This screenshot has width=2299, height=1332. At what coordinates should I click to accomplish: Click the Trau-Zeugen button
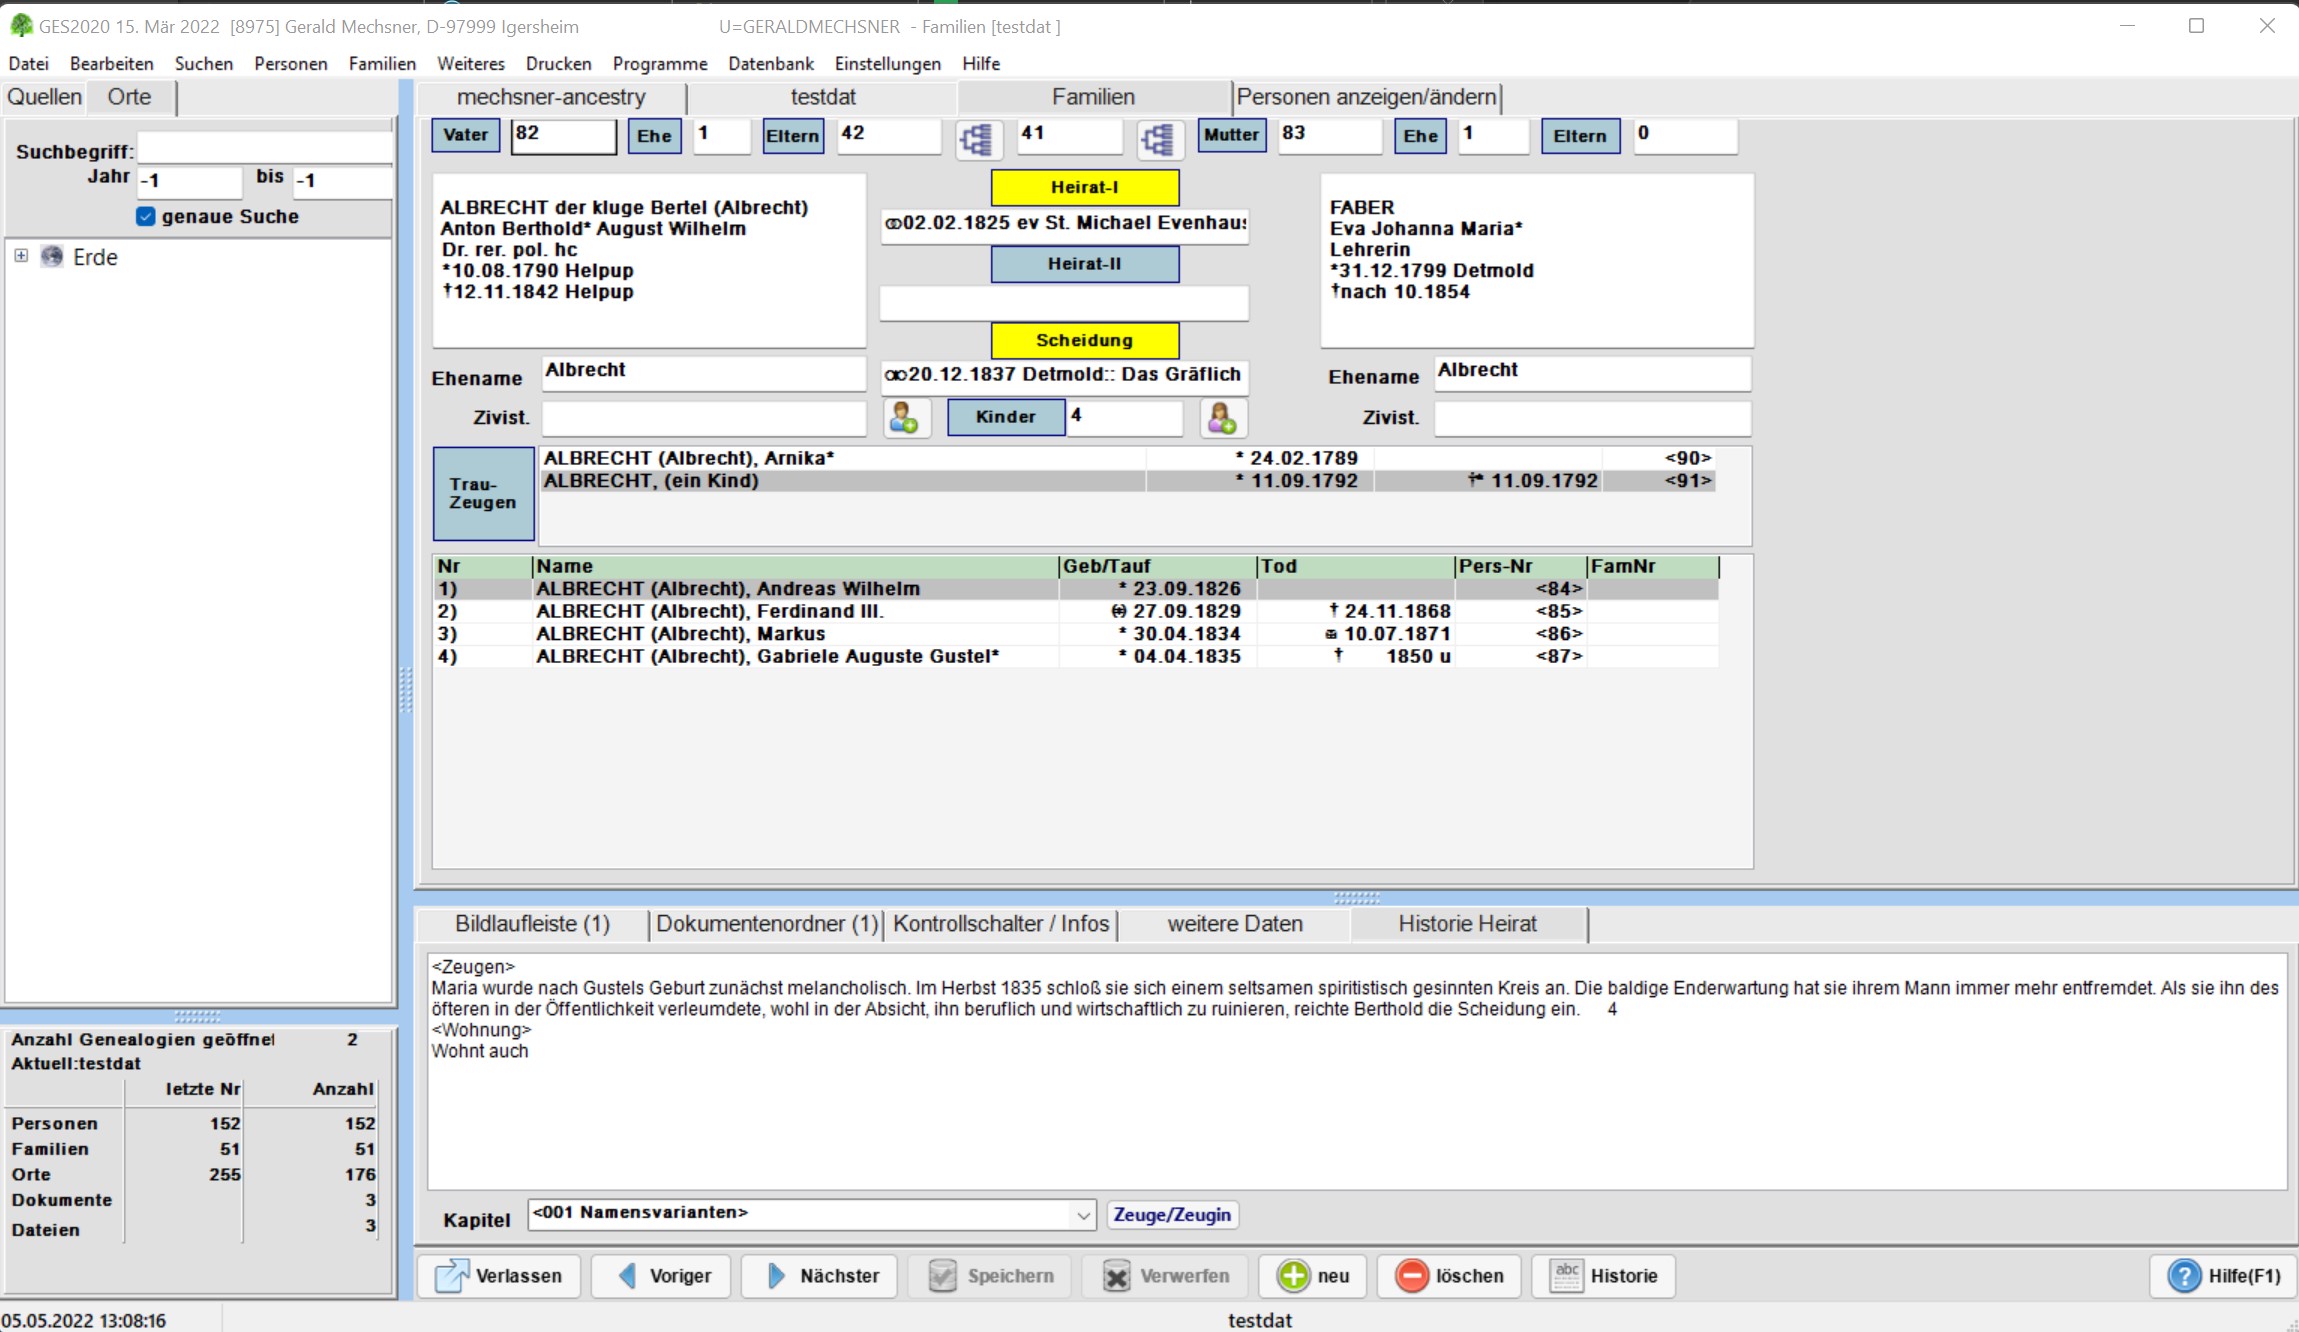point(483,494)
